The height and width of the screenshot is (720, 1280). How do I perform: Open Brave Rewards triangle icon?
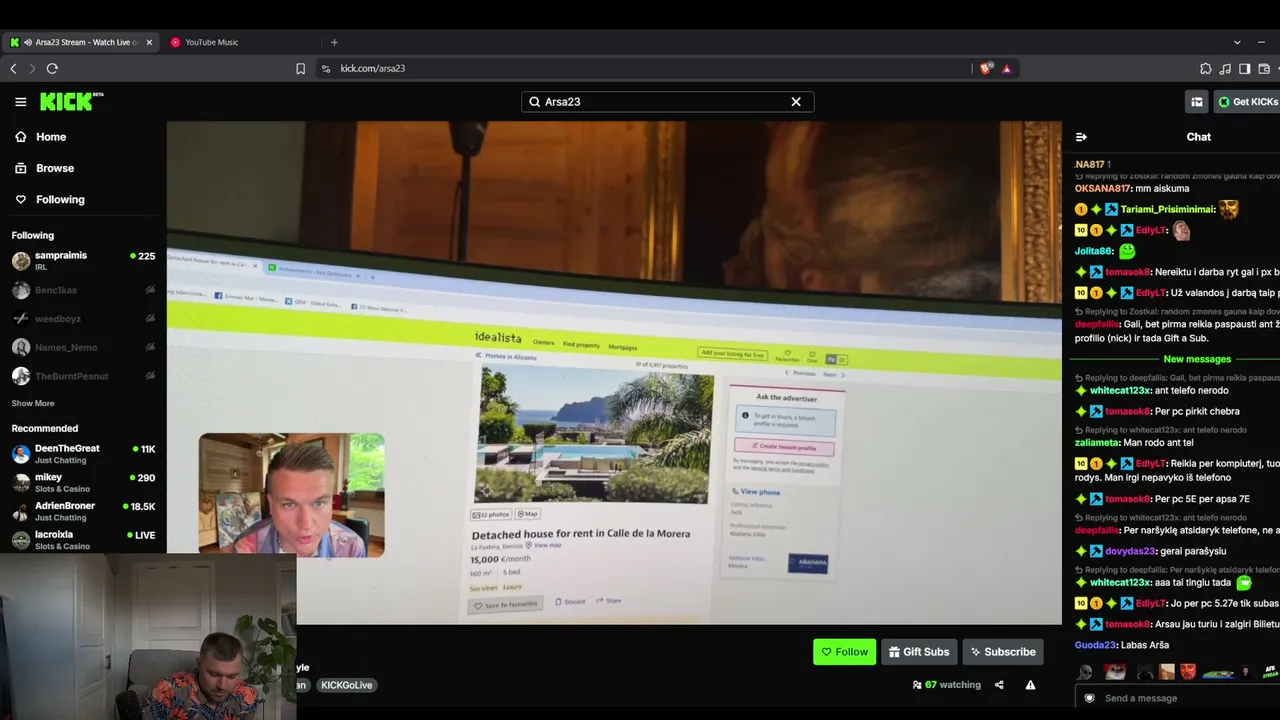(x=1006, y=69)
